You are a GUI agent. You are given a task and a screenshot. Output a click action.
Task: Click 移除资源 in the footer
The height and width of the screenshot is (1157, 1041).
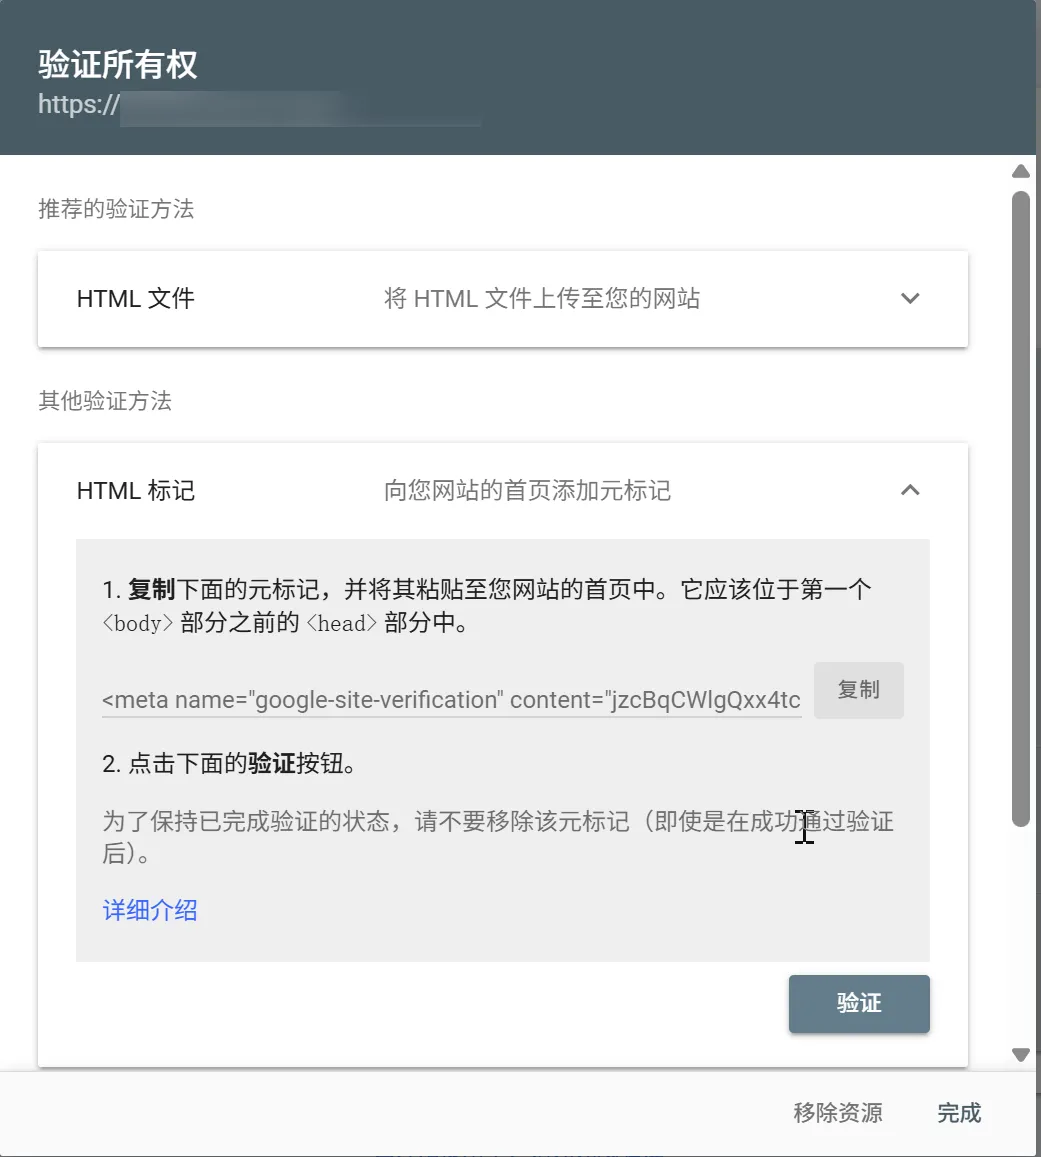[837, 1113]
